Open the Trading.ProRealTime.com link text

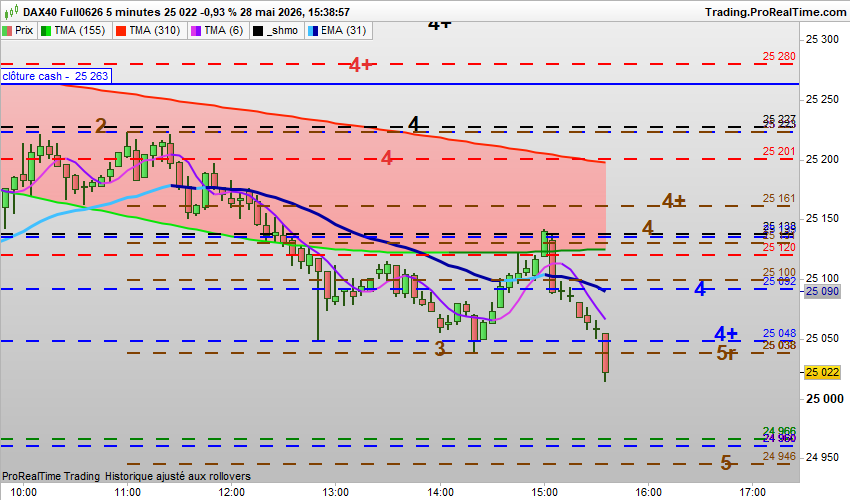pyautogui.click(x=775, y=12)
